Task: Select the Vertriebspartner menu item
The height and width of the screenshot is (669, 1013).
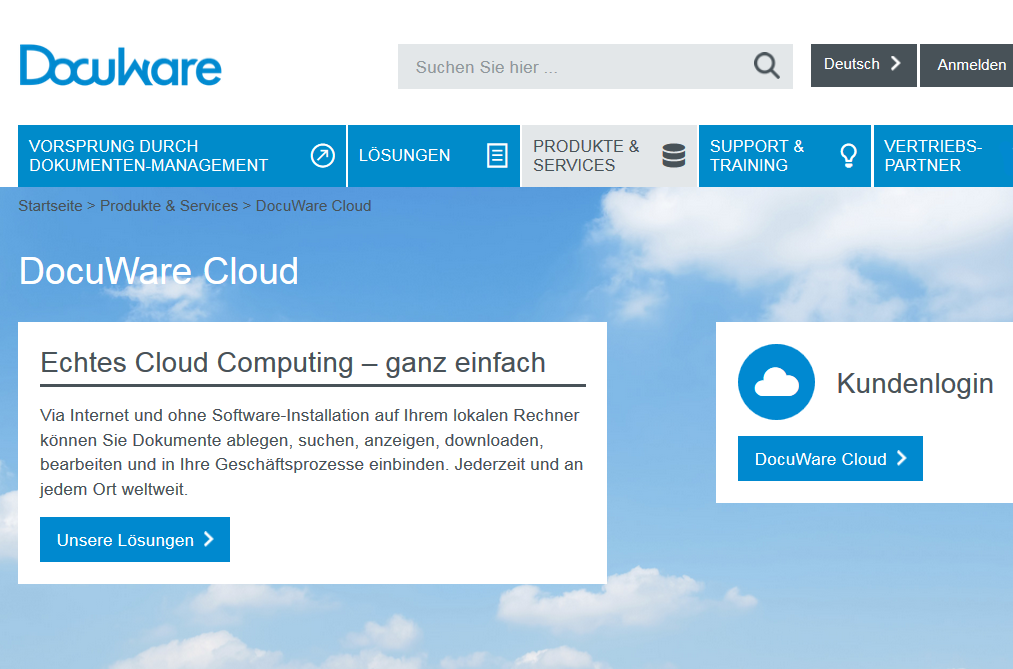Action: coord(930,155)
